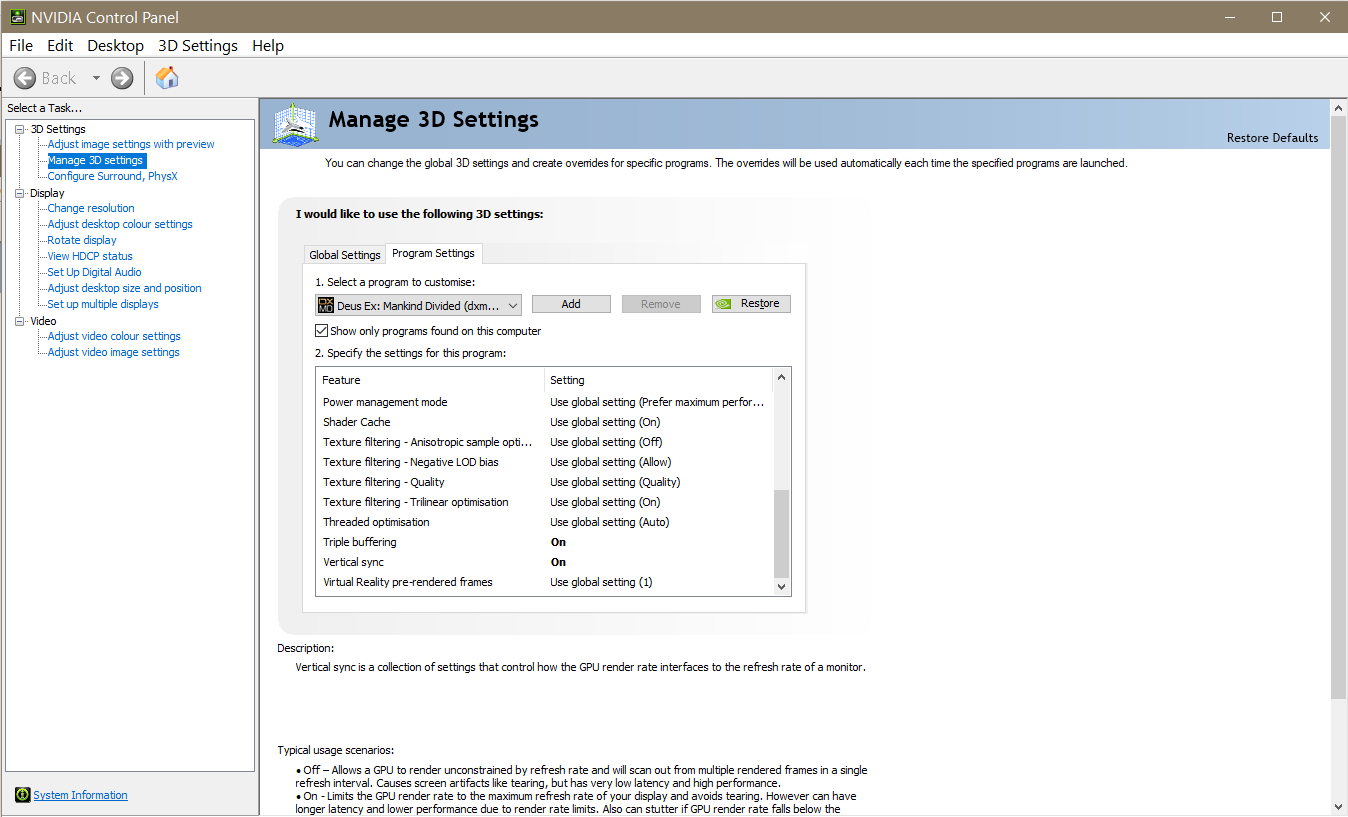Open 'View HDCP status' task
The image size is (1348, 817).
pyautogui.click(x=90, y=256)
